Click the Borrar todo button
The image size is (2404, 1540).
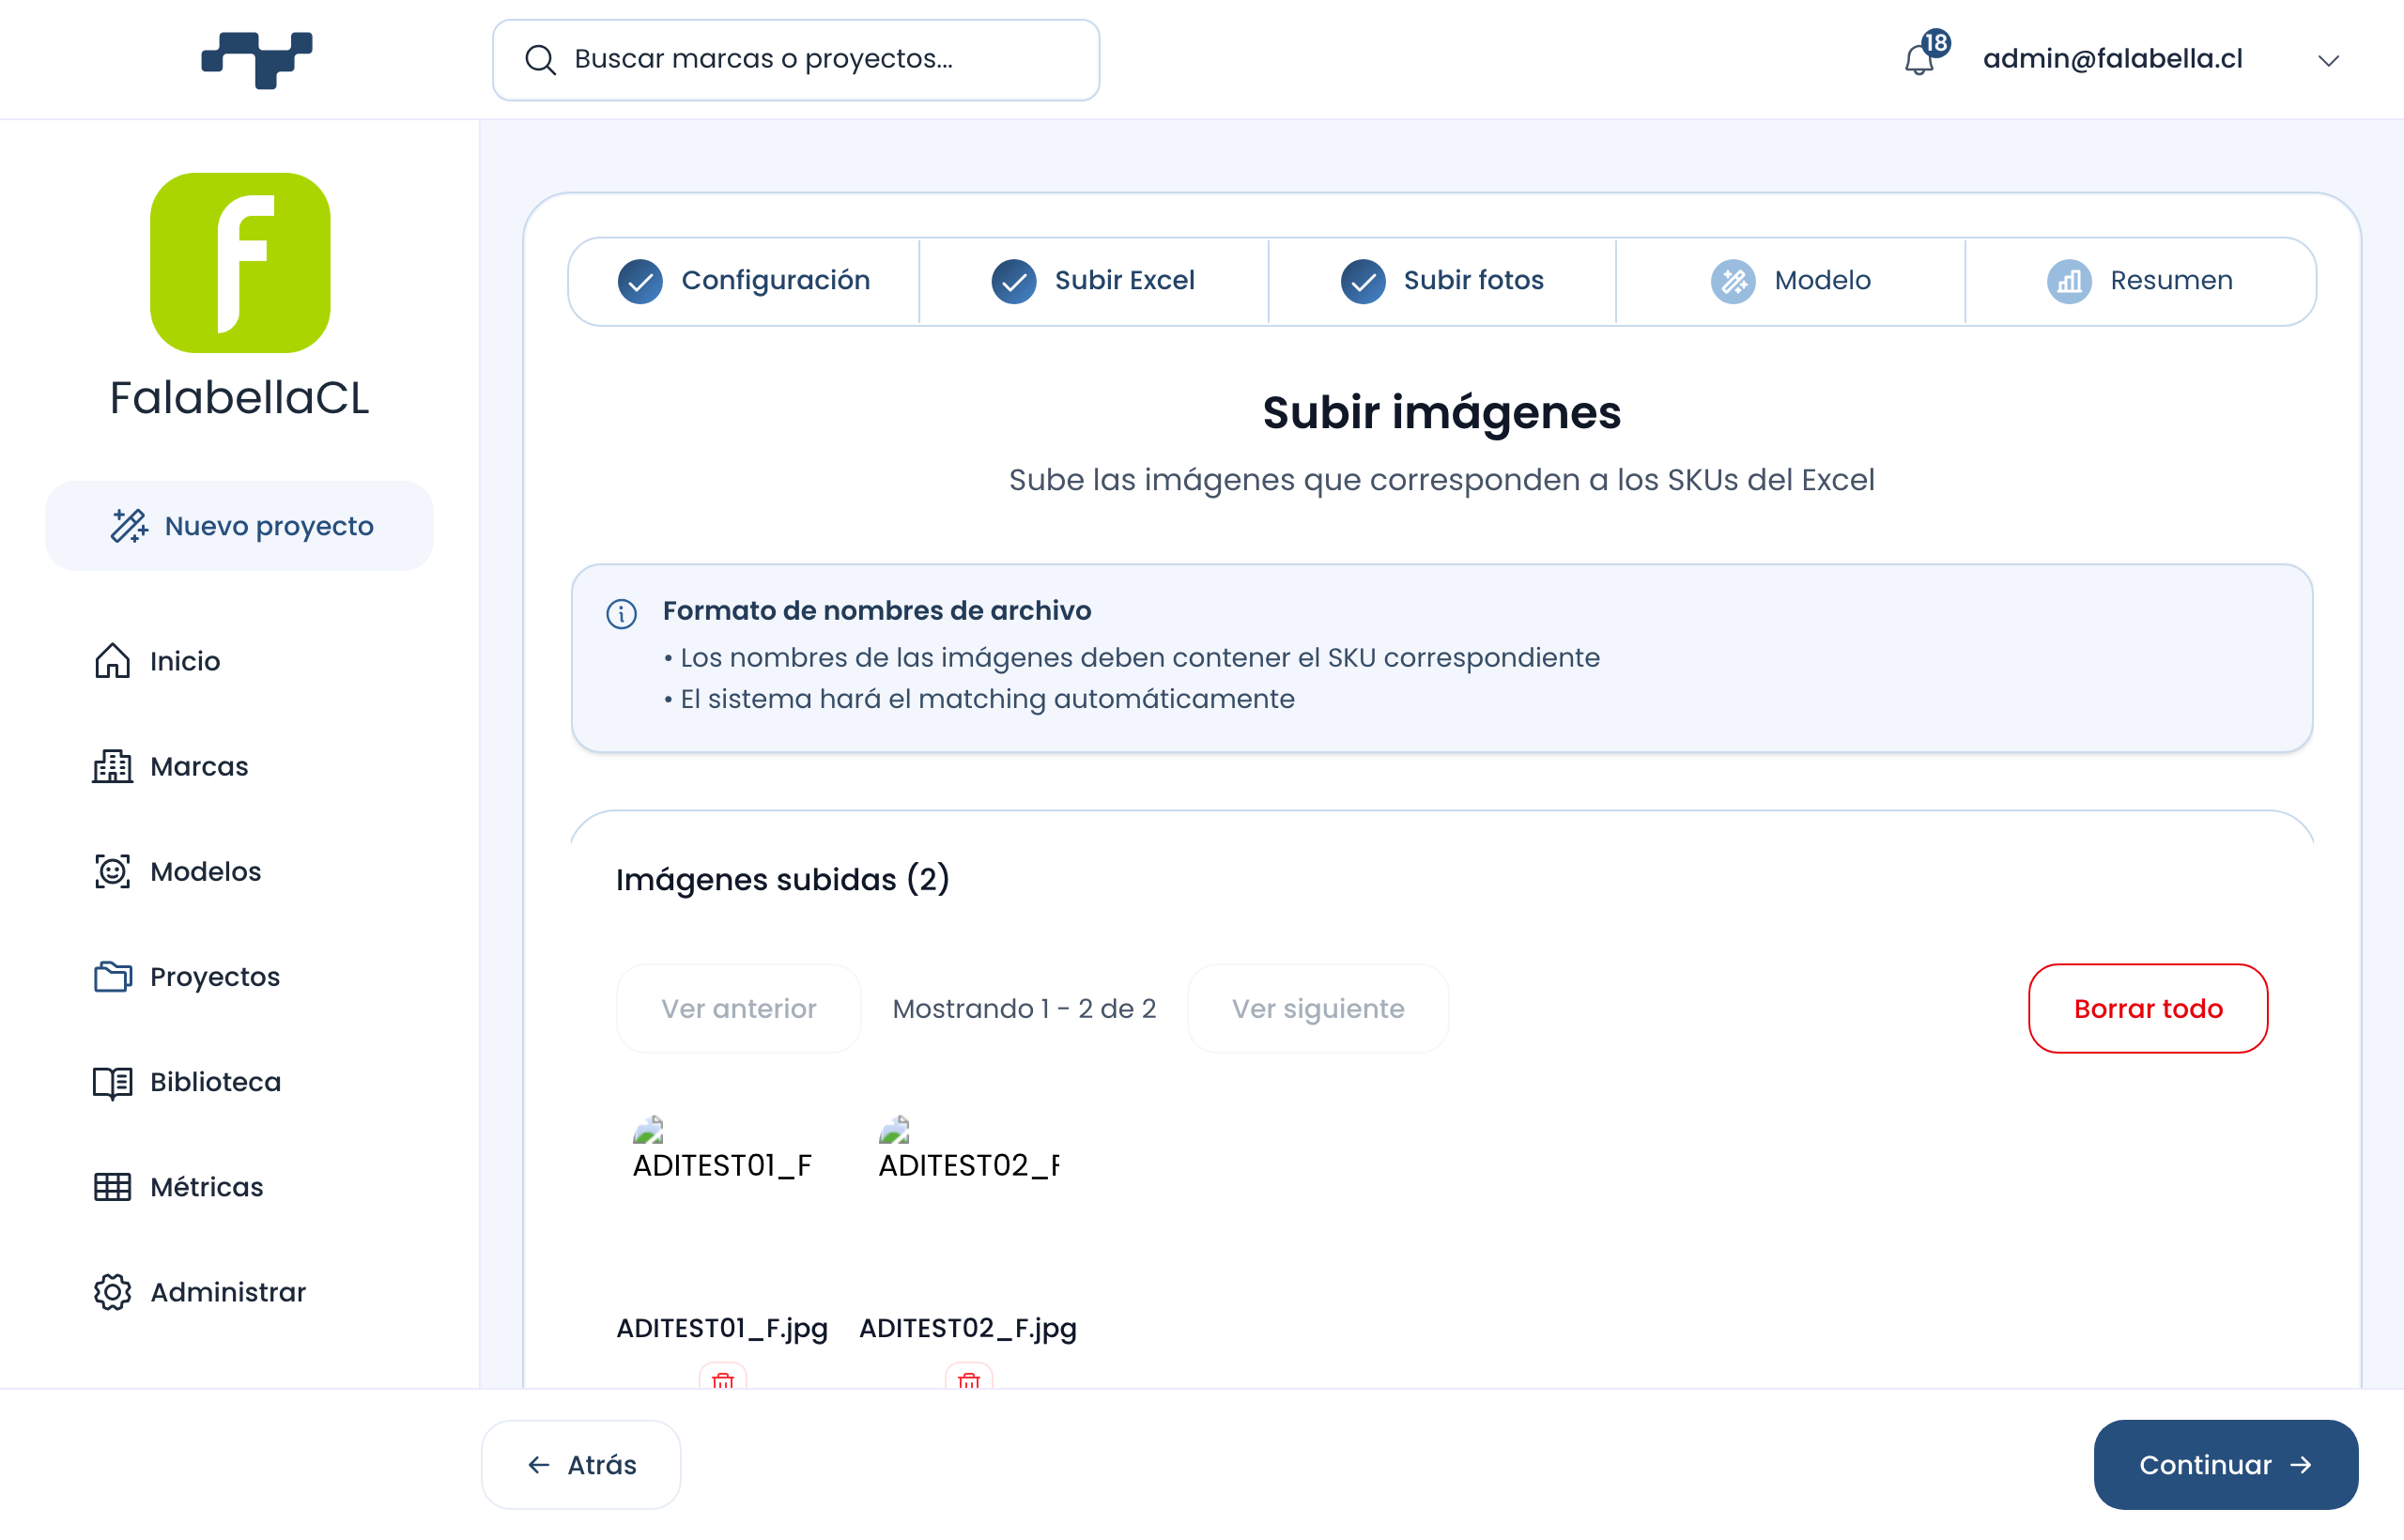pos(2148,1008)
